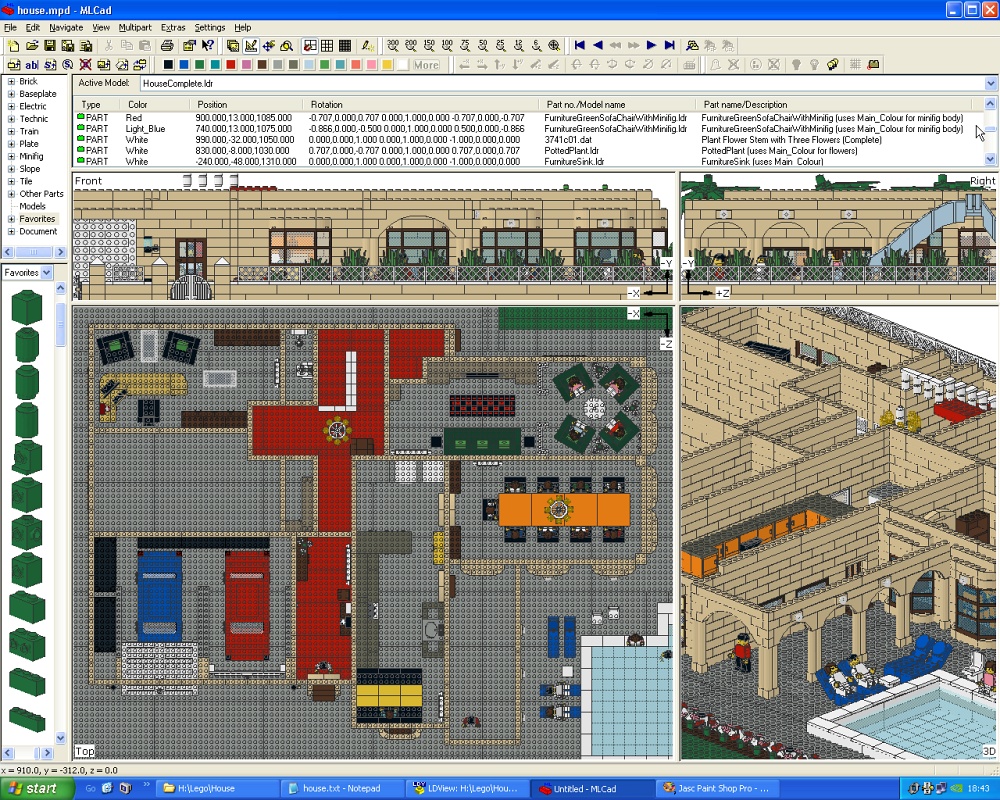
Task: Click the red crossed-out clear icon
Action: (85, 64)
